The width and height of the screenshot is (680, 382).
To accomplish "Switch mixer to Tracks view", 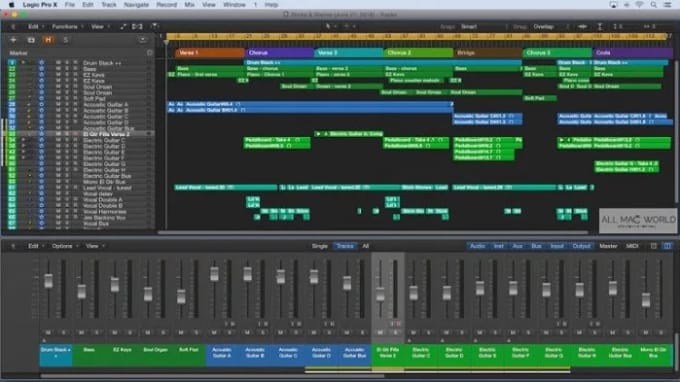I will click(345, 246).
